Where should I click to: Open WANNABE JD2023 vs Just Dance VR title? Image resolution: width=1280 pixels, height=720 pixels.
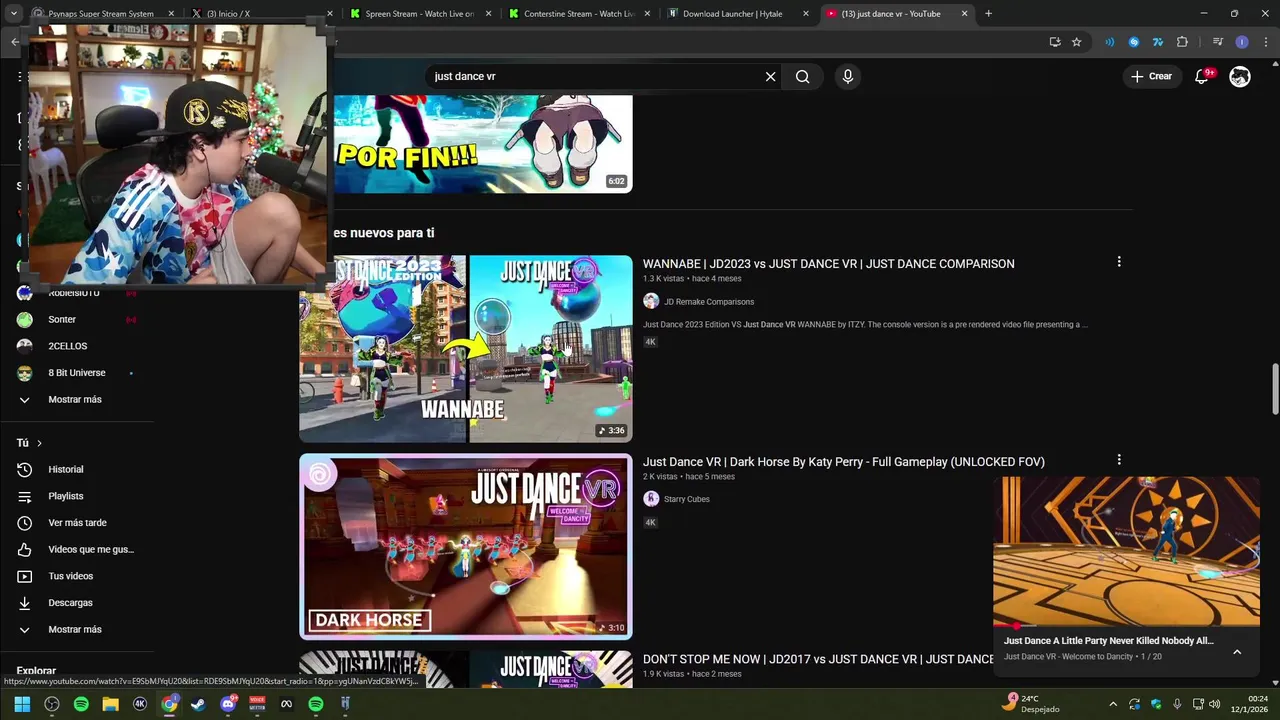tap(828, 264)
